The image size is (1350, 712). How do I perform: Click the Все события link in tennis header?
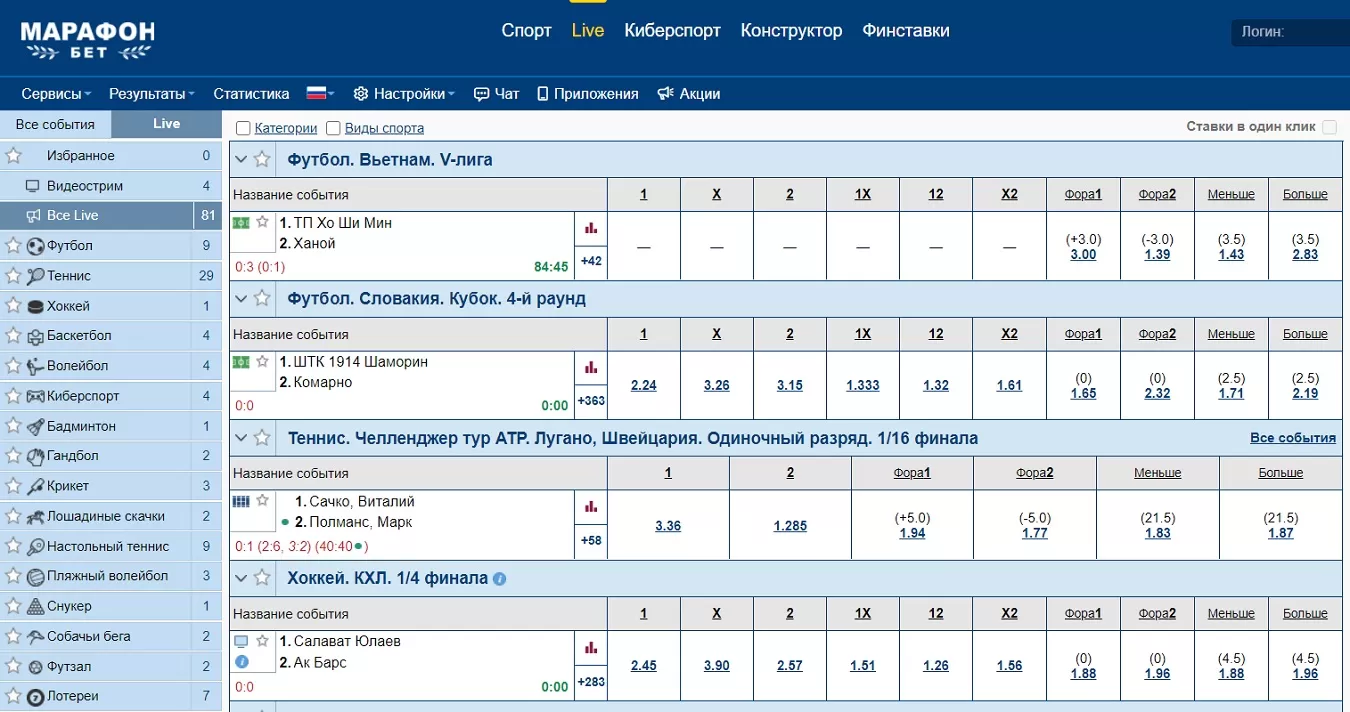pos(1292,438)
